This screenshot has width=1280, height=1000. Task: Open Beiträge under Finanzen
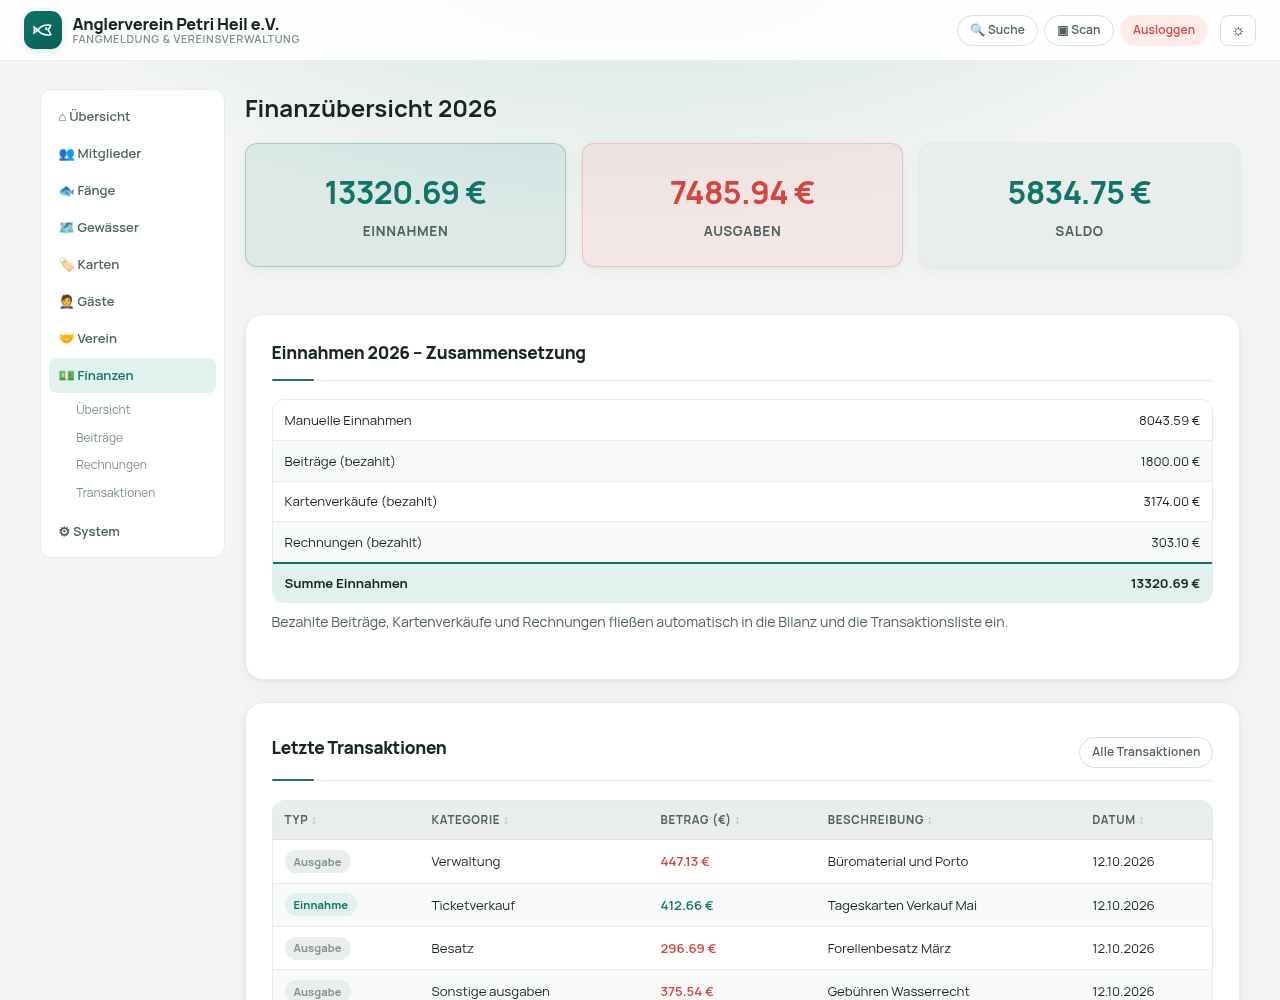pyautogui.click(x=100, y=438)
